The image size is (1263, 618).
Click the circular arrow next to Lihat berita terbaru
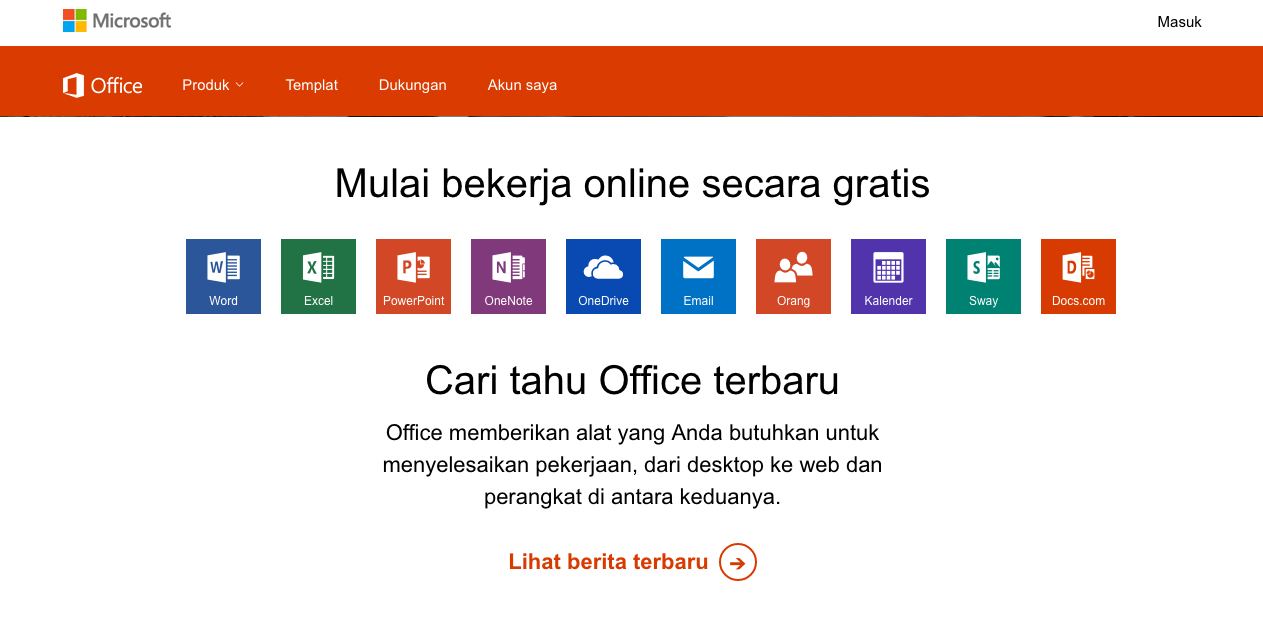coord(737,562)
